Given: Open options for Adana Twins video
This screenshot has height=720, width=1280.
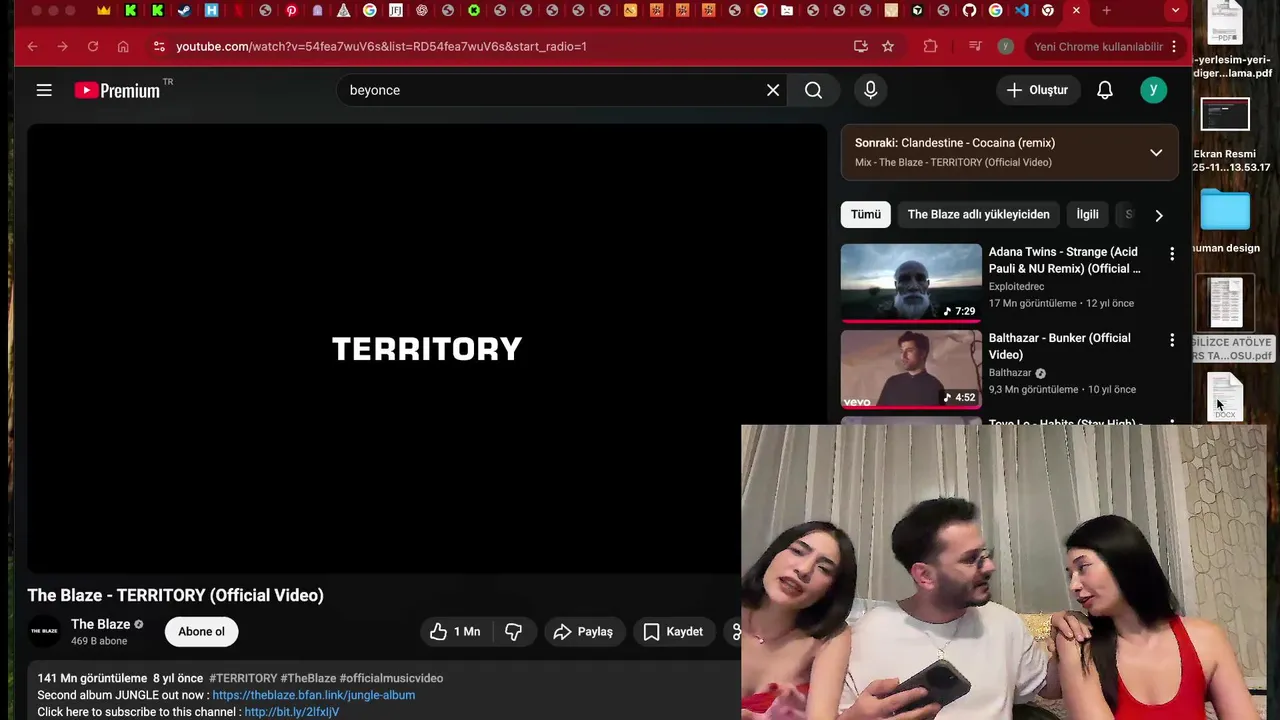Looking at the screenshot, I should coord(1172,254).
